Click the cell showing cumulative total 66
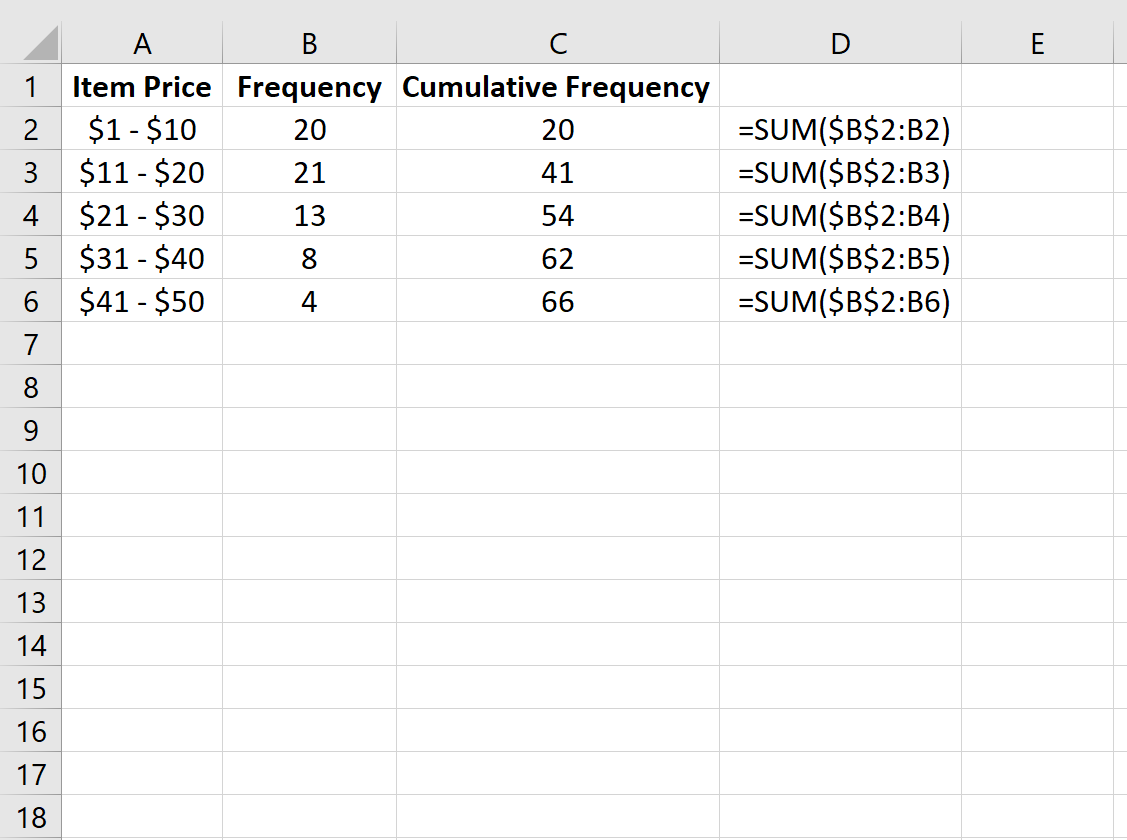 [557, 301]
